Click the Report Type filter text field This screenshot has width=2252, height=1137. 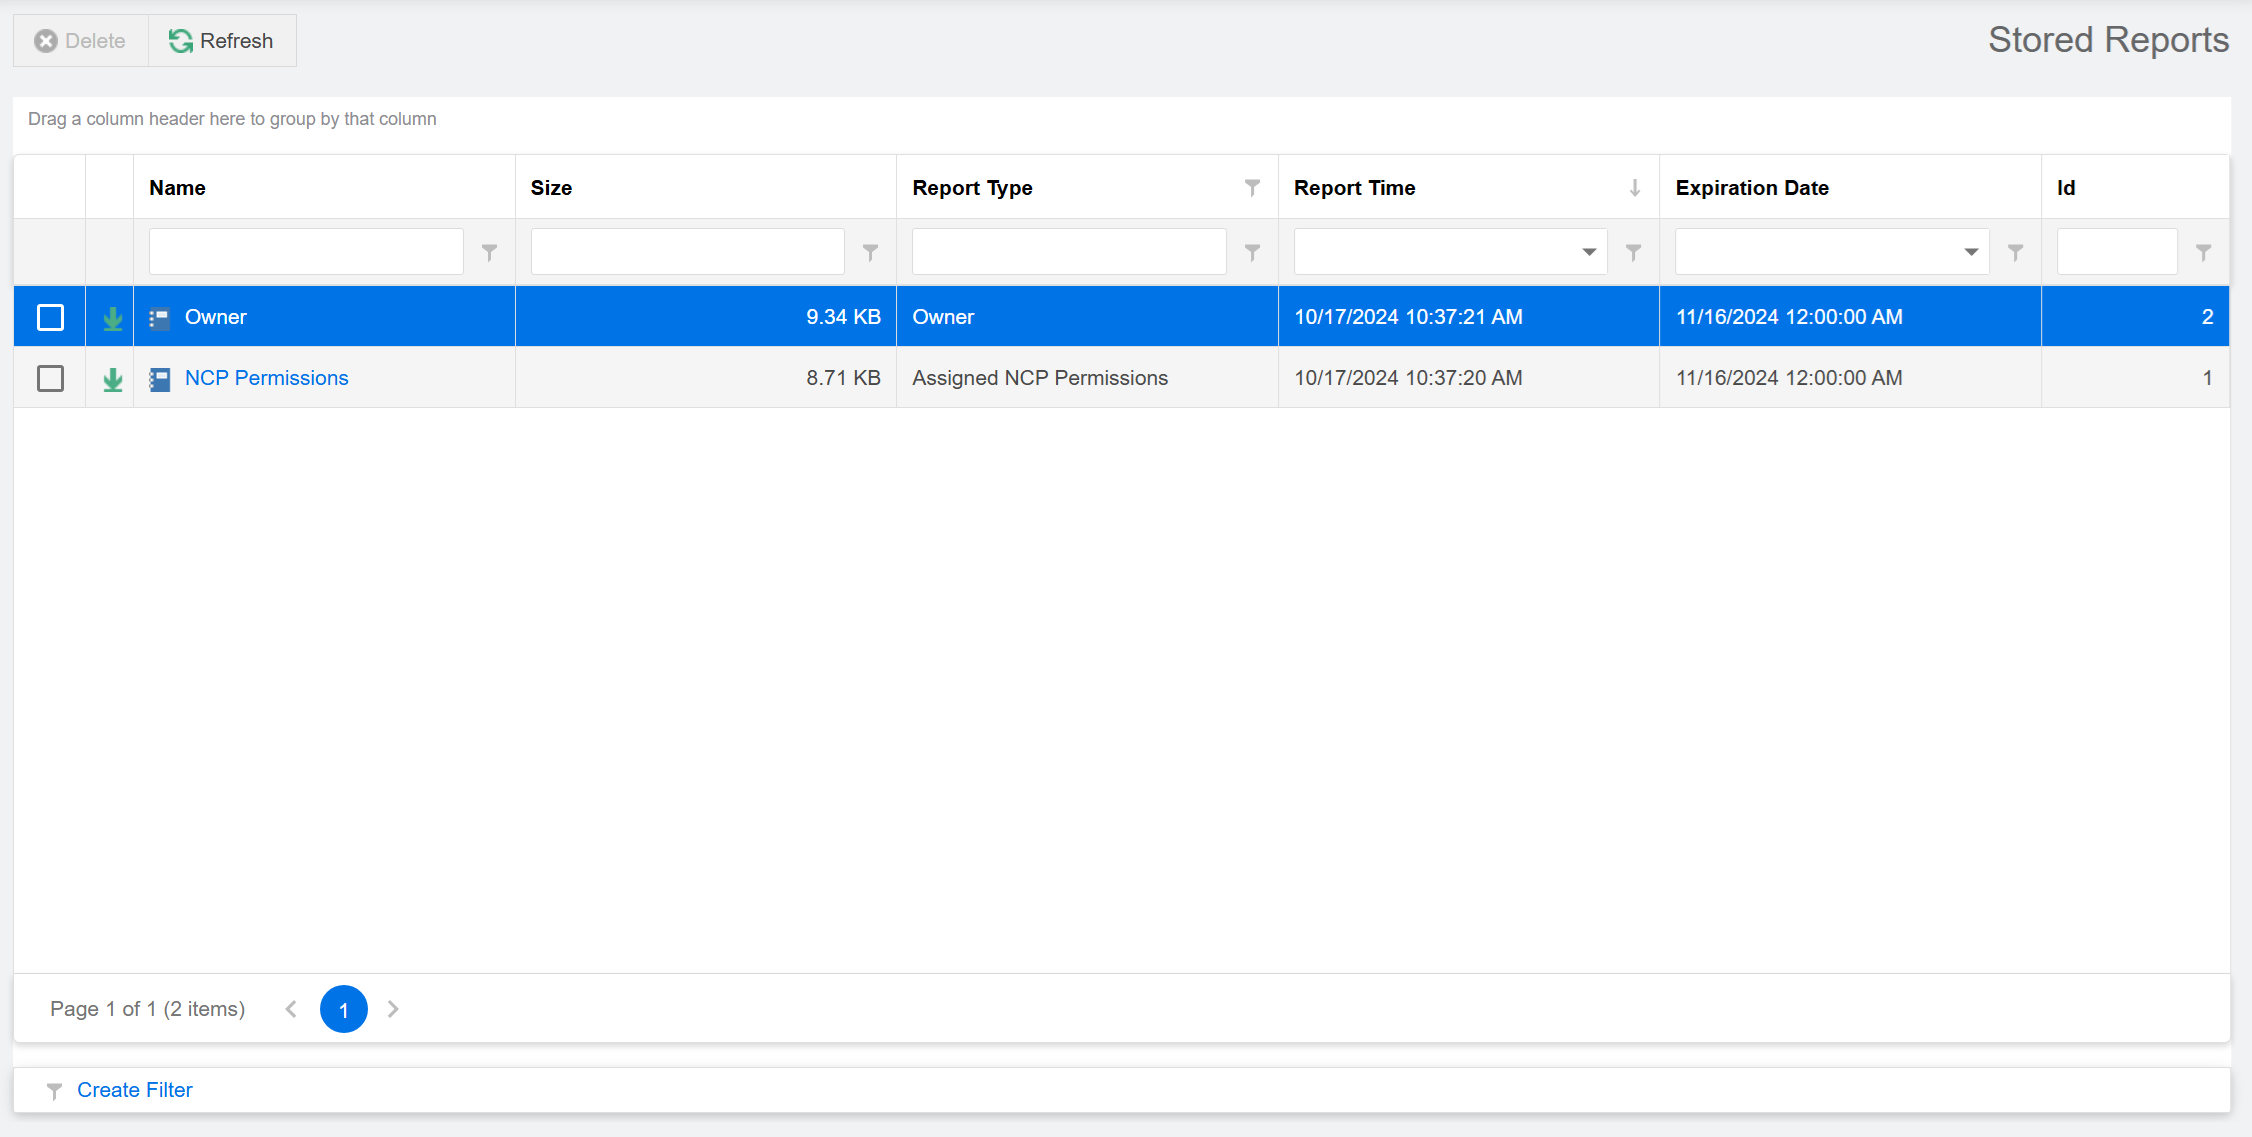1068,252
